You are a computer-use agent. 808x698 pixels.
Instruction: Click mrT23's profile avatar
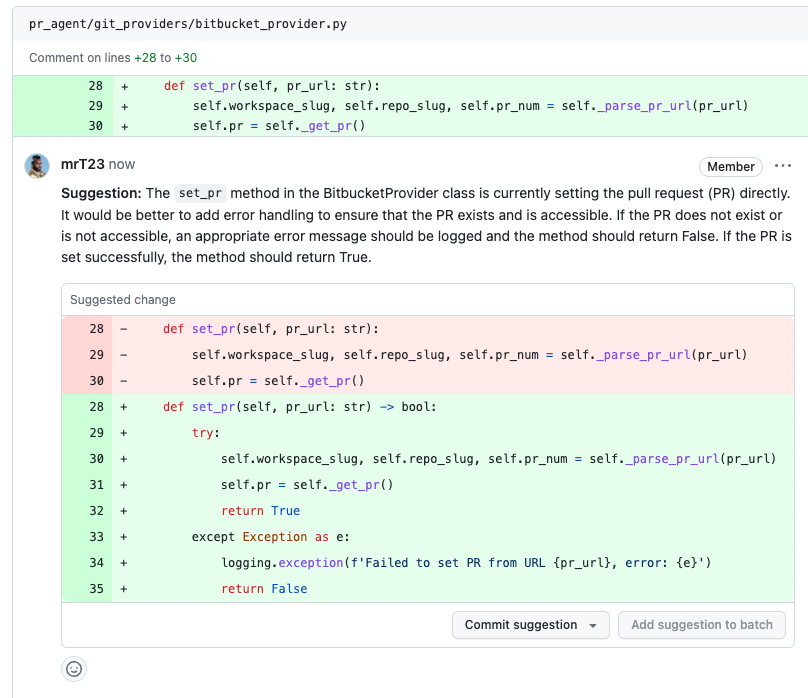pos(38,165)
